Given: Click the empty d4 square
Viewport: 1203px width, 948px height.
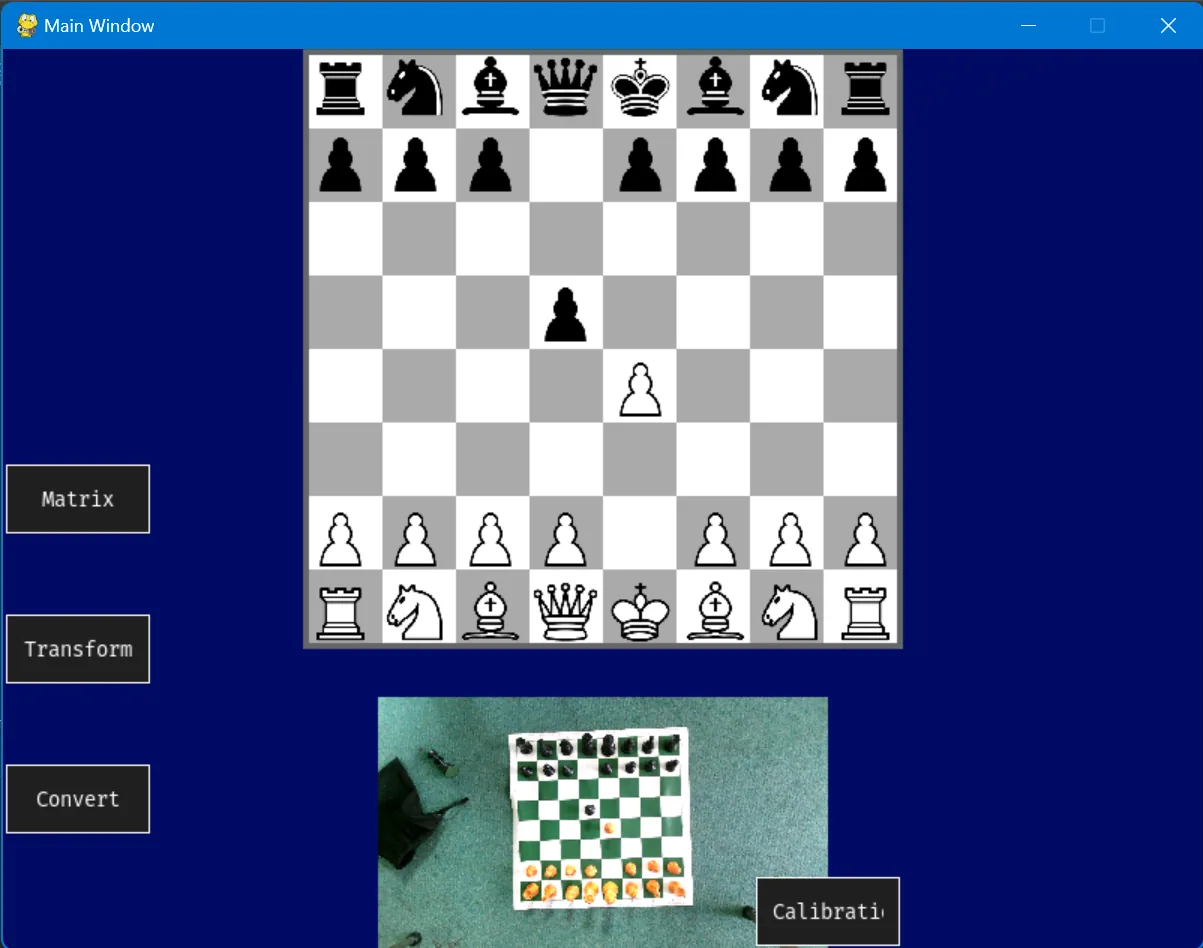Looking at the screenshot, I should 566,385.
